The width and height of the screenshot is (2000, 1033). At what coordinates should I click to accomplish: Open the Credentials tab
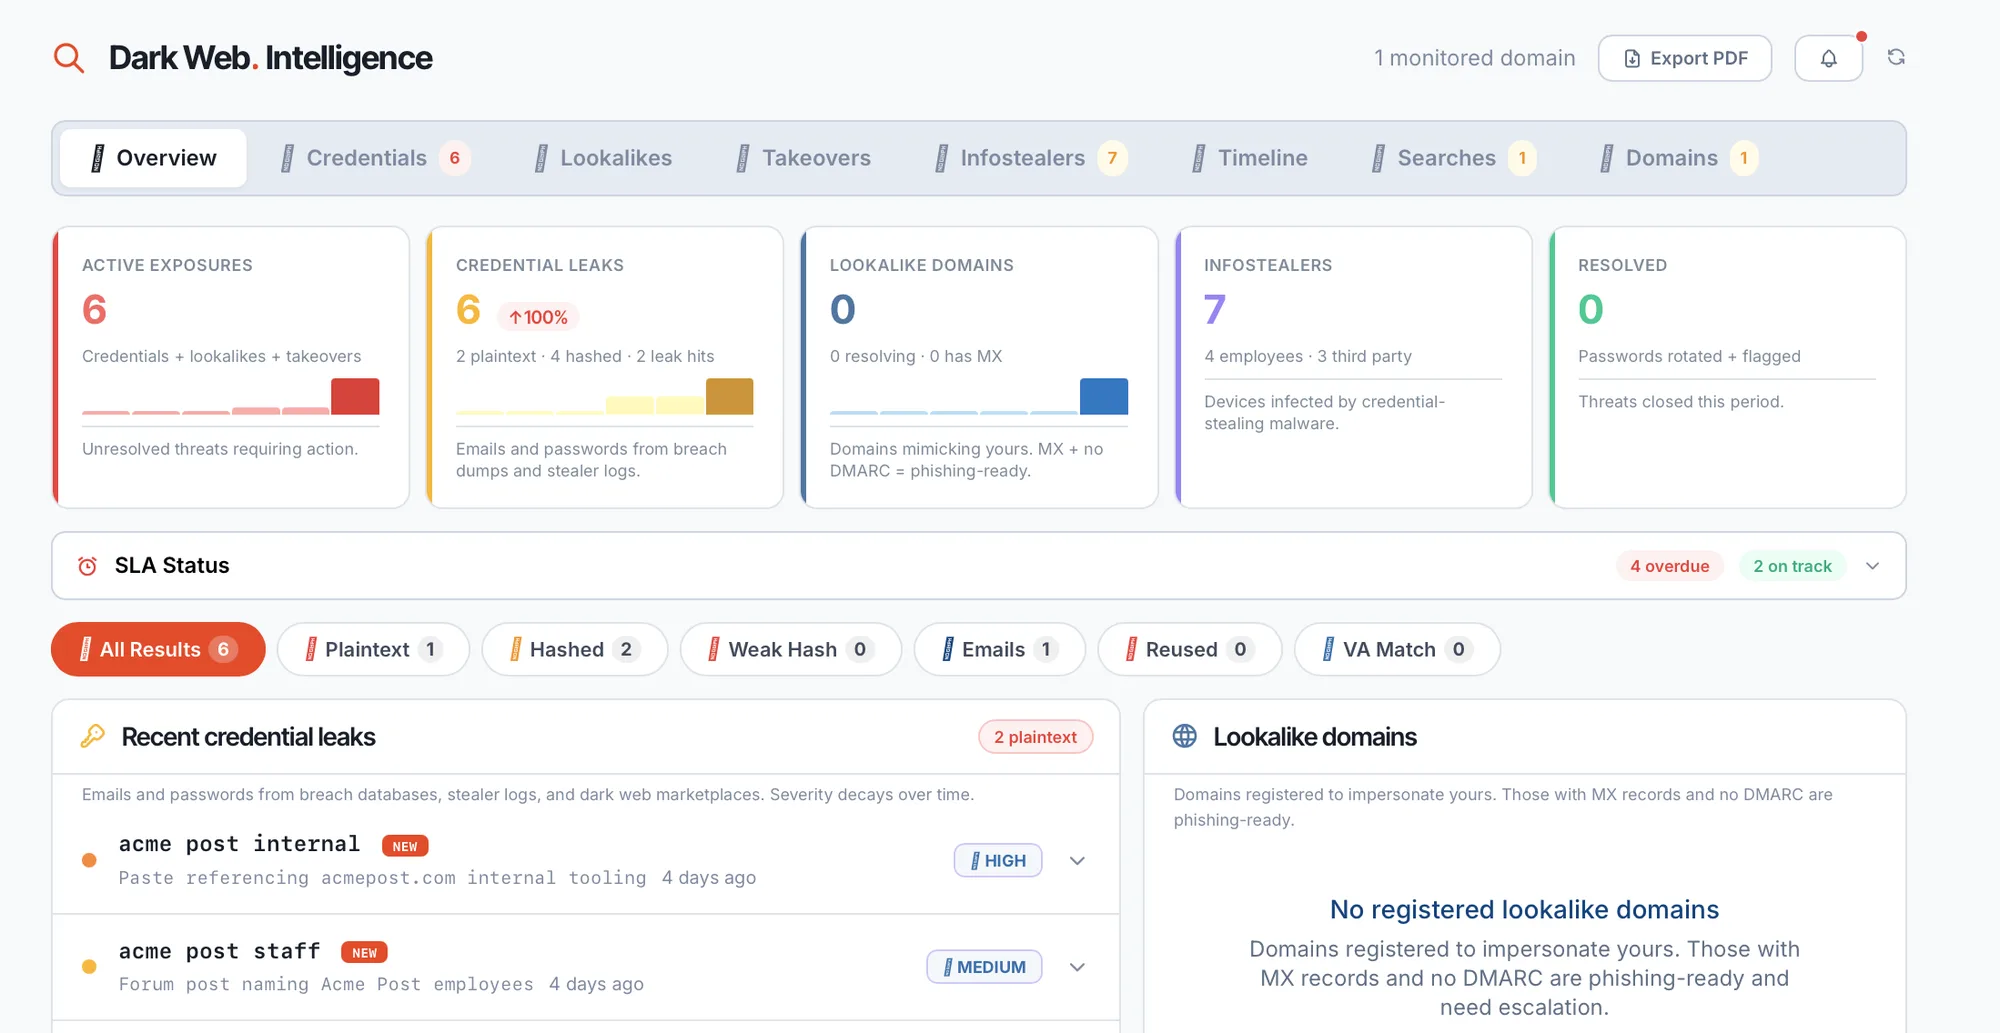[x=375, y=158]
